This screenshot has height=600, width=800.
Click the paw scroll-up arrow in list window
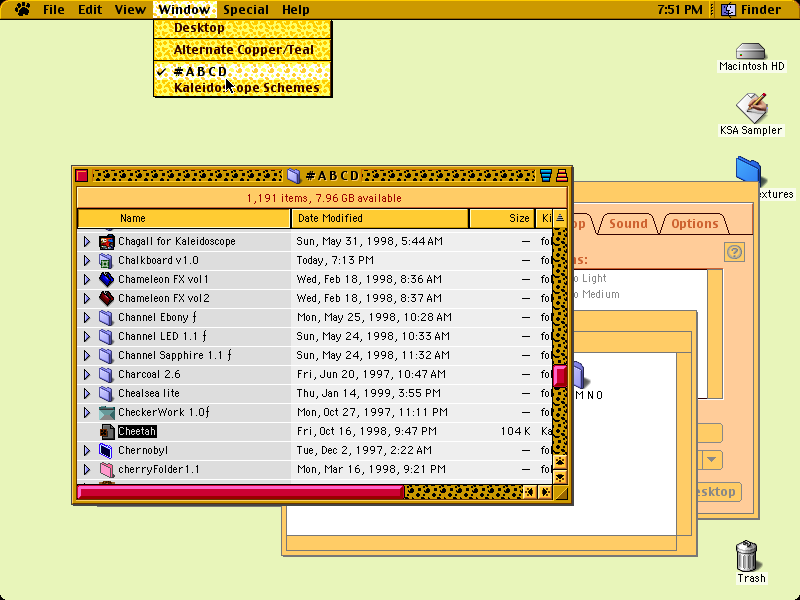click(560, 462)
